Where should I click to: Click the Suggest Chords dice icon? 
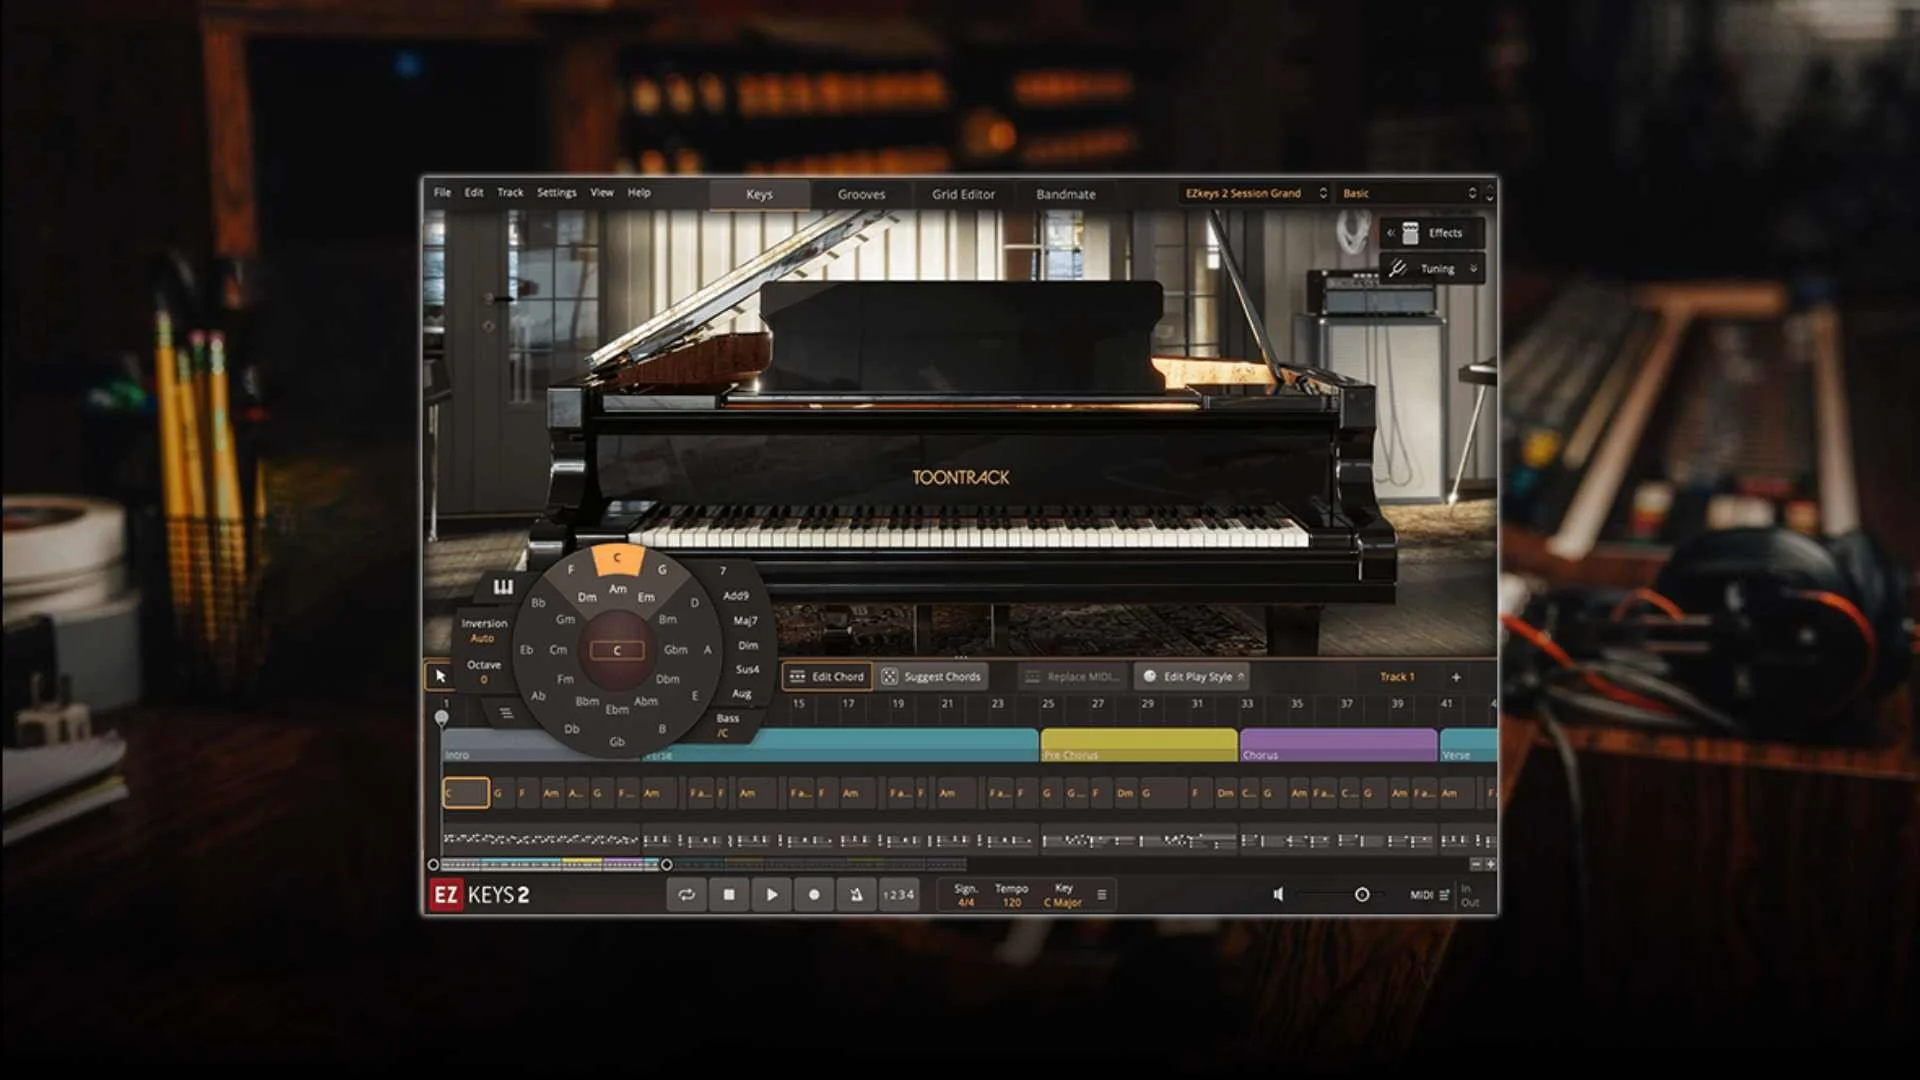(x=889, y=677)
